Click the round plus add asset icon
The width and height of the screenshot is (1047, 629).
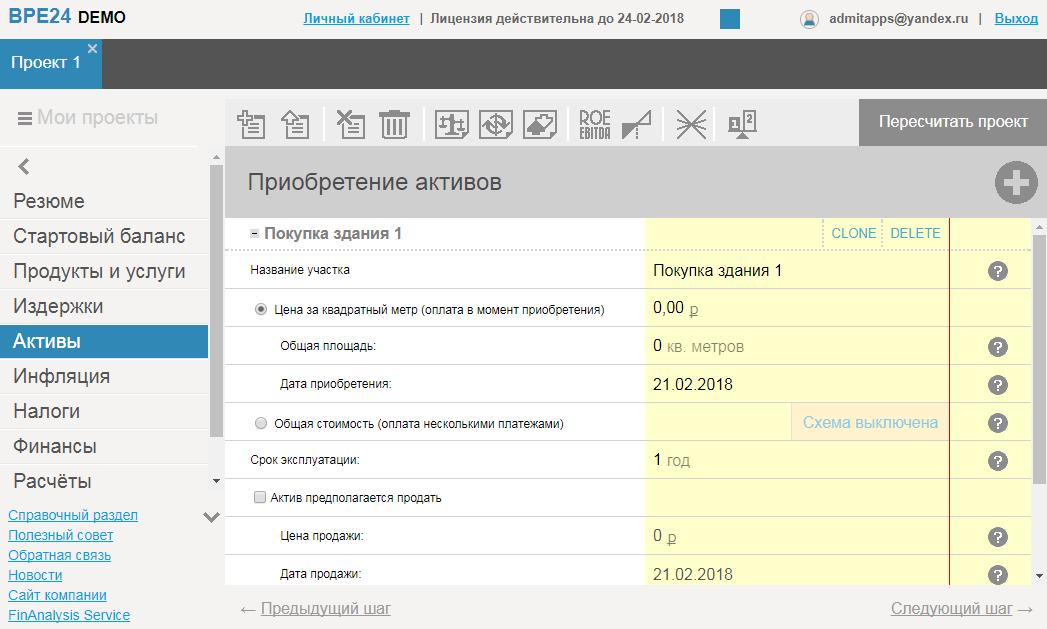1015,183
